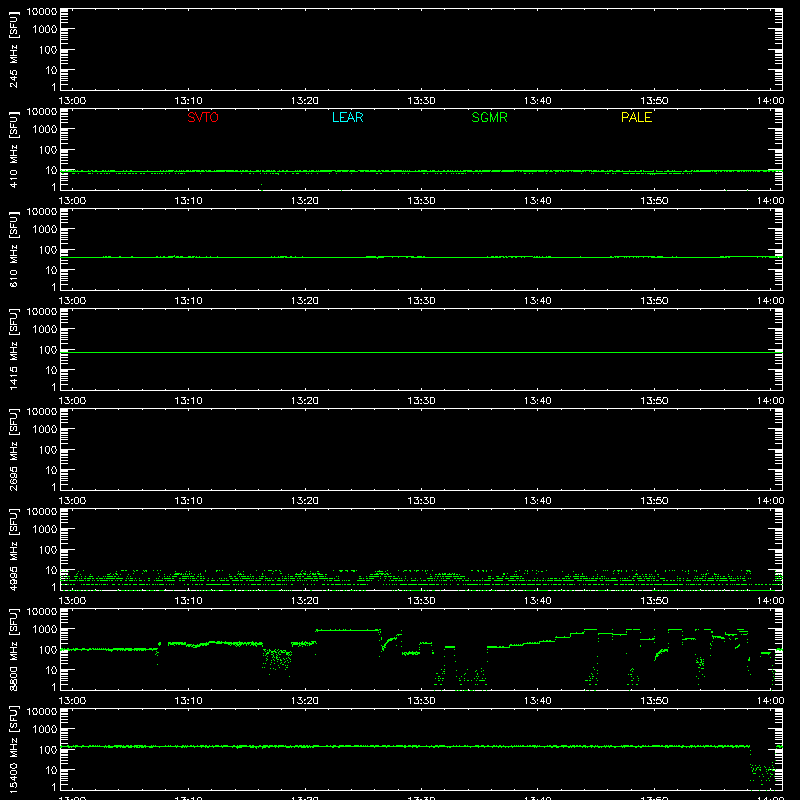This screenshot has height=800, width=800.
Task: Click the 410 MHz [SFU] axis label
Action: click(13, 149)
